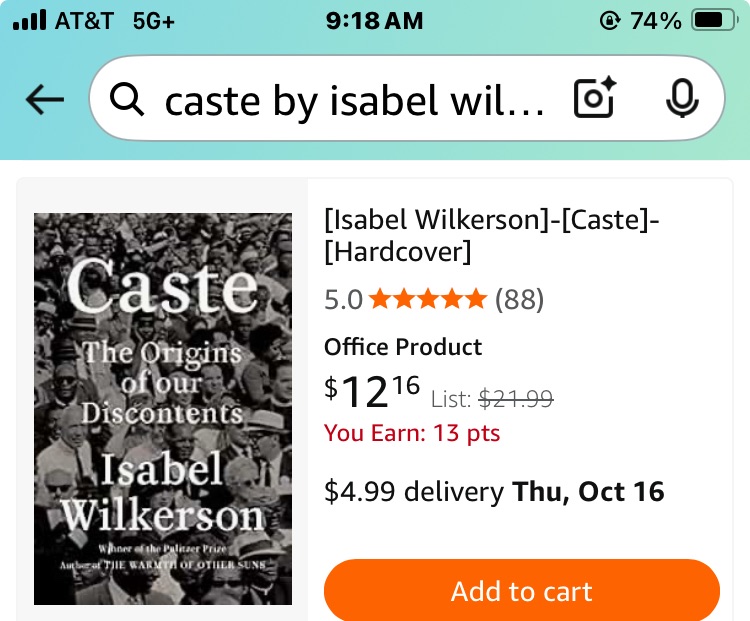Screen dimensions: 750x621
Task: Click the search field with 'caste by isabel'
Action: click(355, 99)
